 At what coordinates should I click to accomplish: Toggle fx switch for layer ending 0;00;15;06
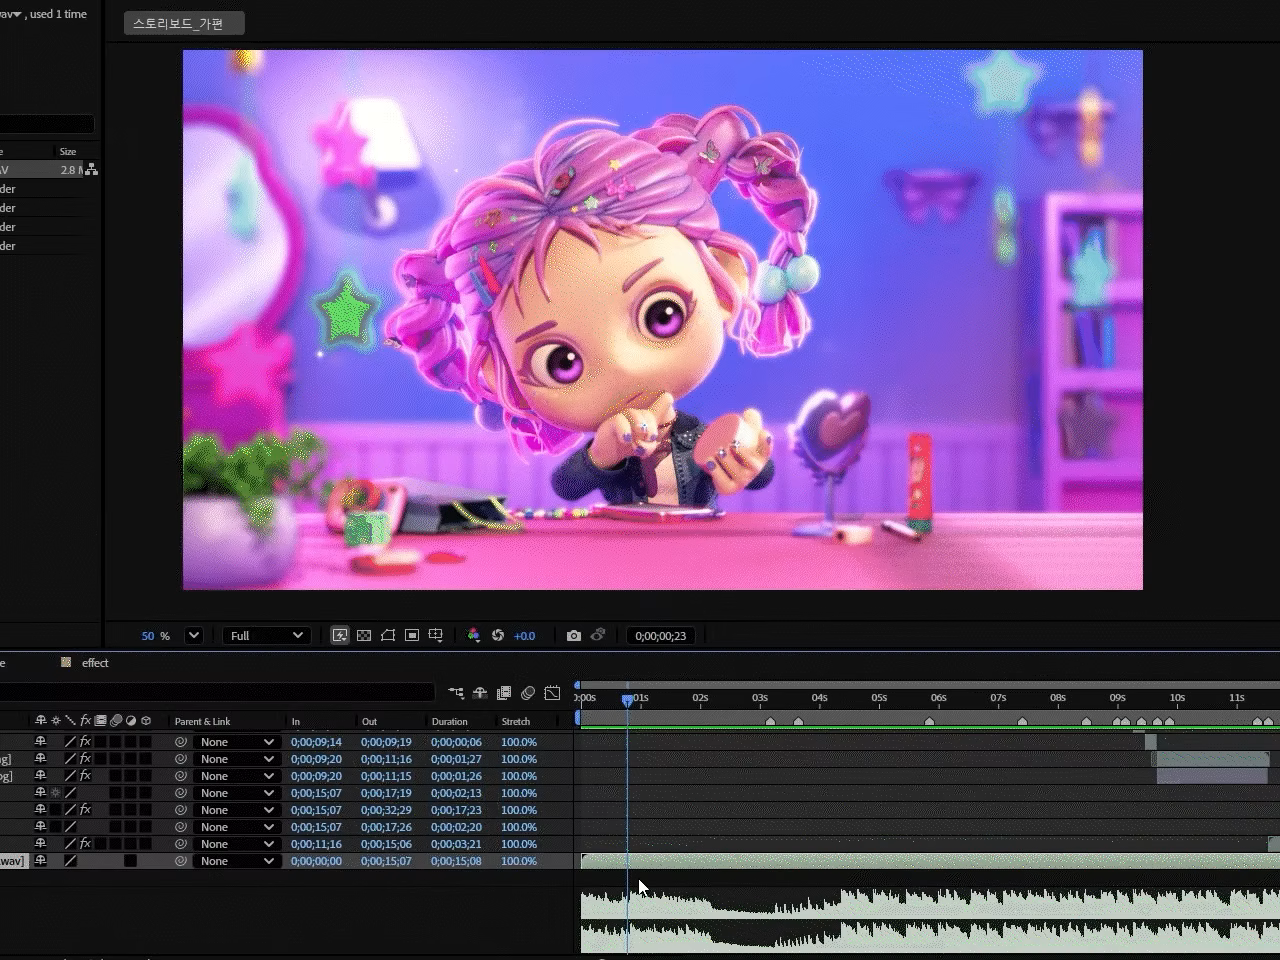click(x=85, y=844)
